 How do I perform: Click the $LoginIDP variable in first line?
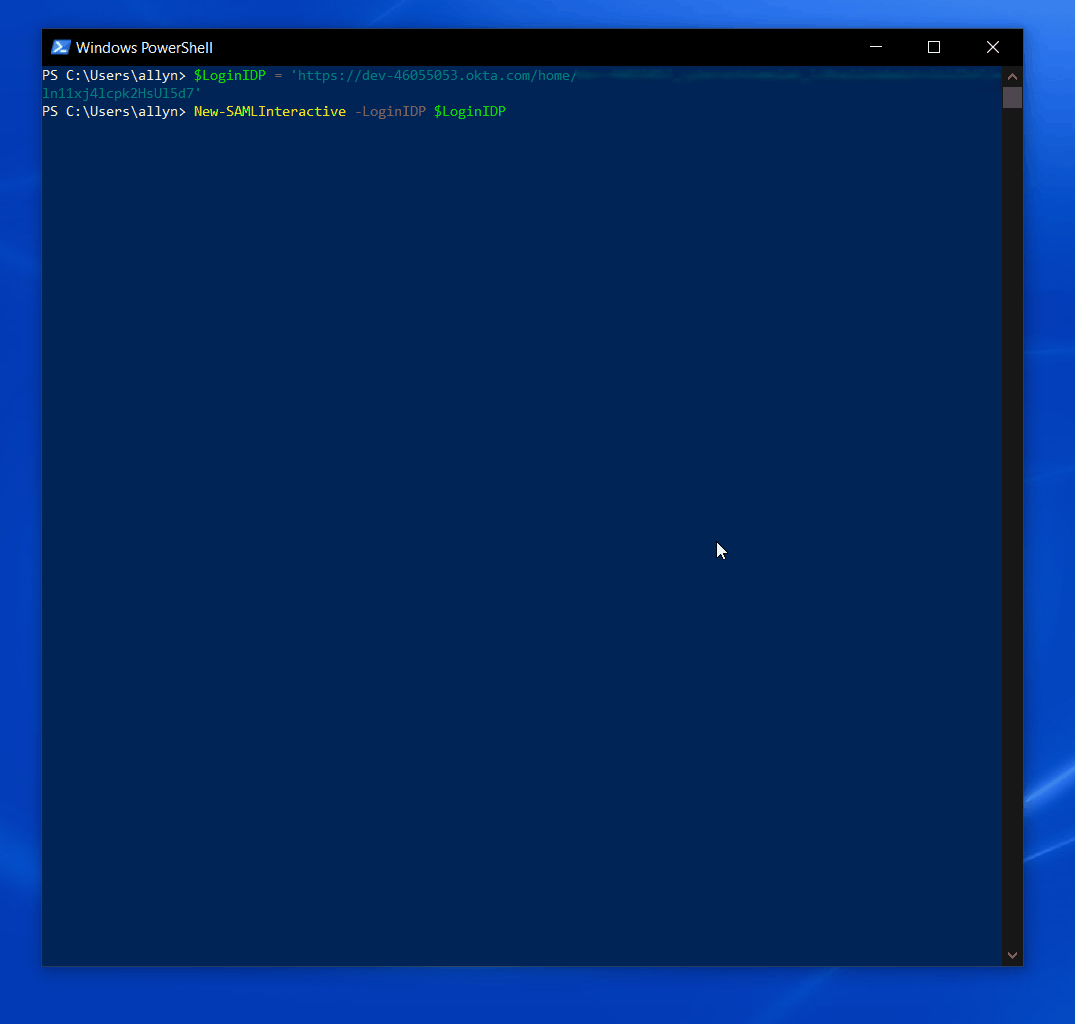230,75
